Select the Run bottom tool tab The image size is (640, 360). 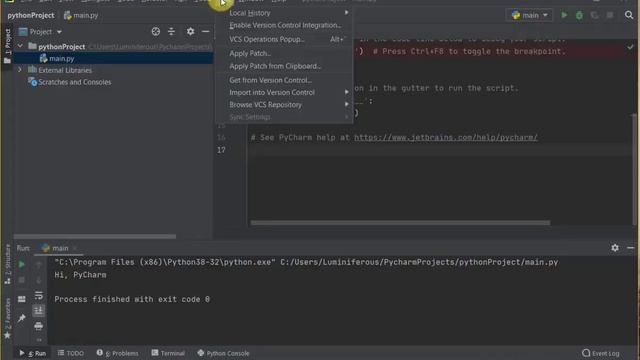click(x=33, y=353)
